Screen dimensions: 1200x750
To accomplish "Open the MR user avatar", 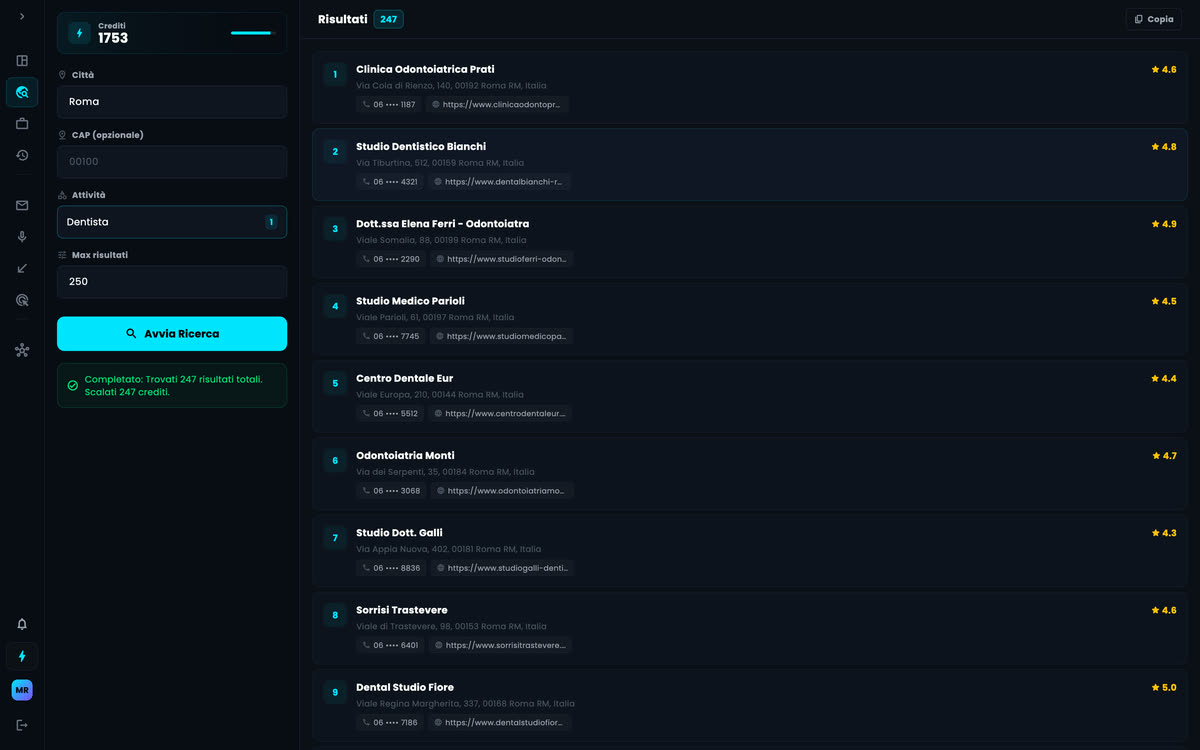I will point(22,690).
